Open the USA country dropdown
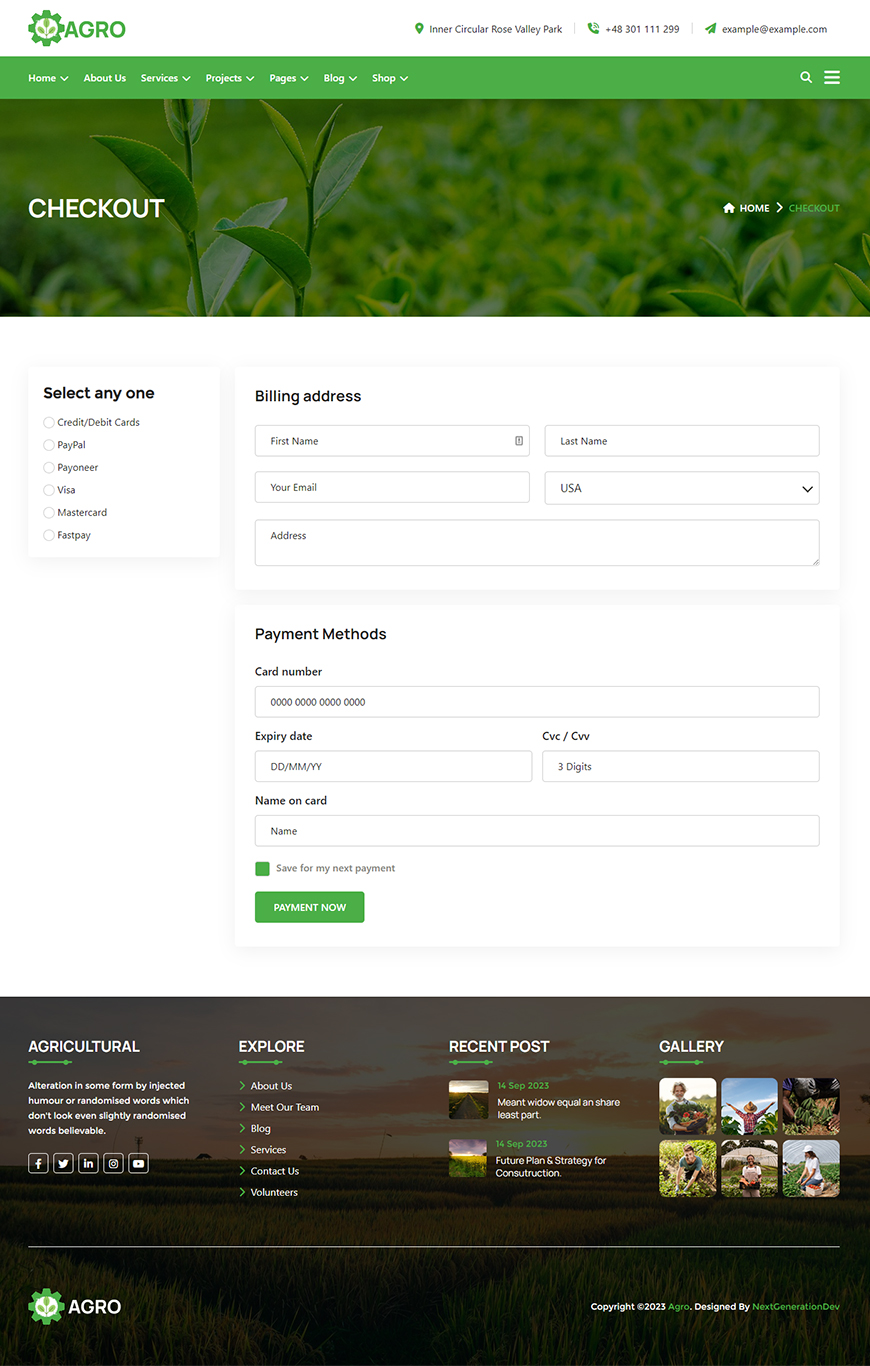Viewport: 870px width, 1366px height. 681,488
